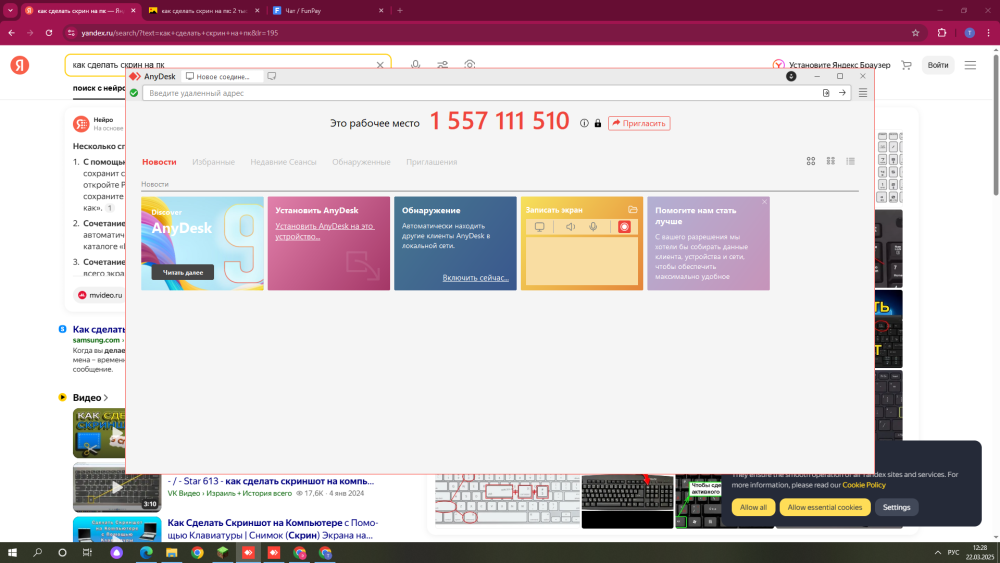Click Установить AnyDesk на это устройство link
1000x563 pixels.
(x=325, y=231)
